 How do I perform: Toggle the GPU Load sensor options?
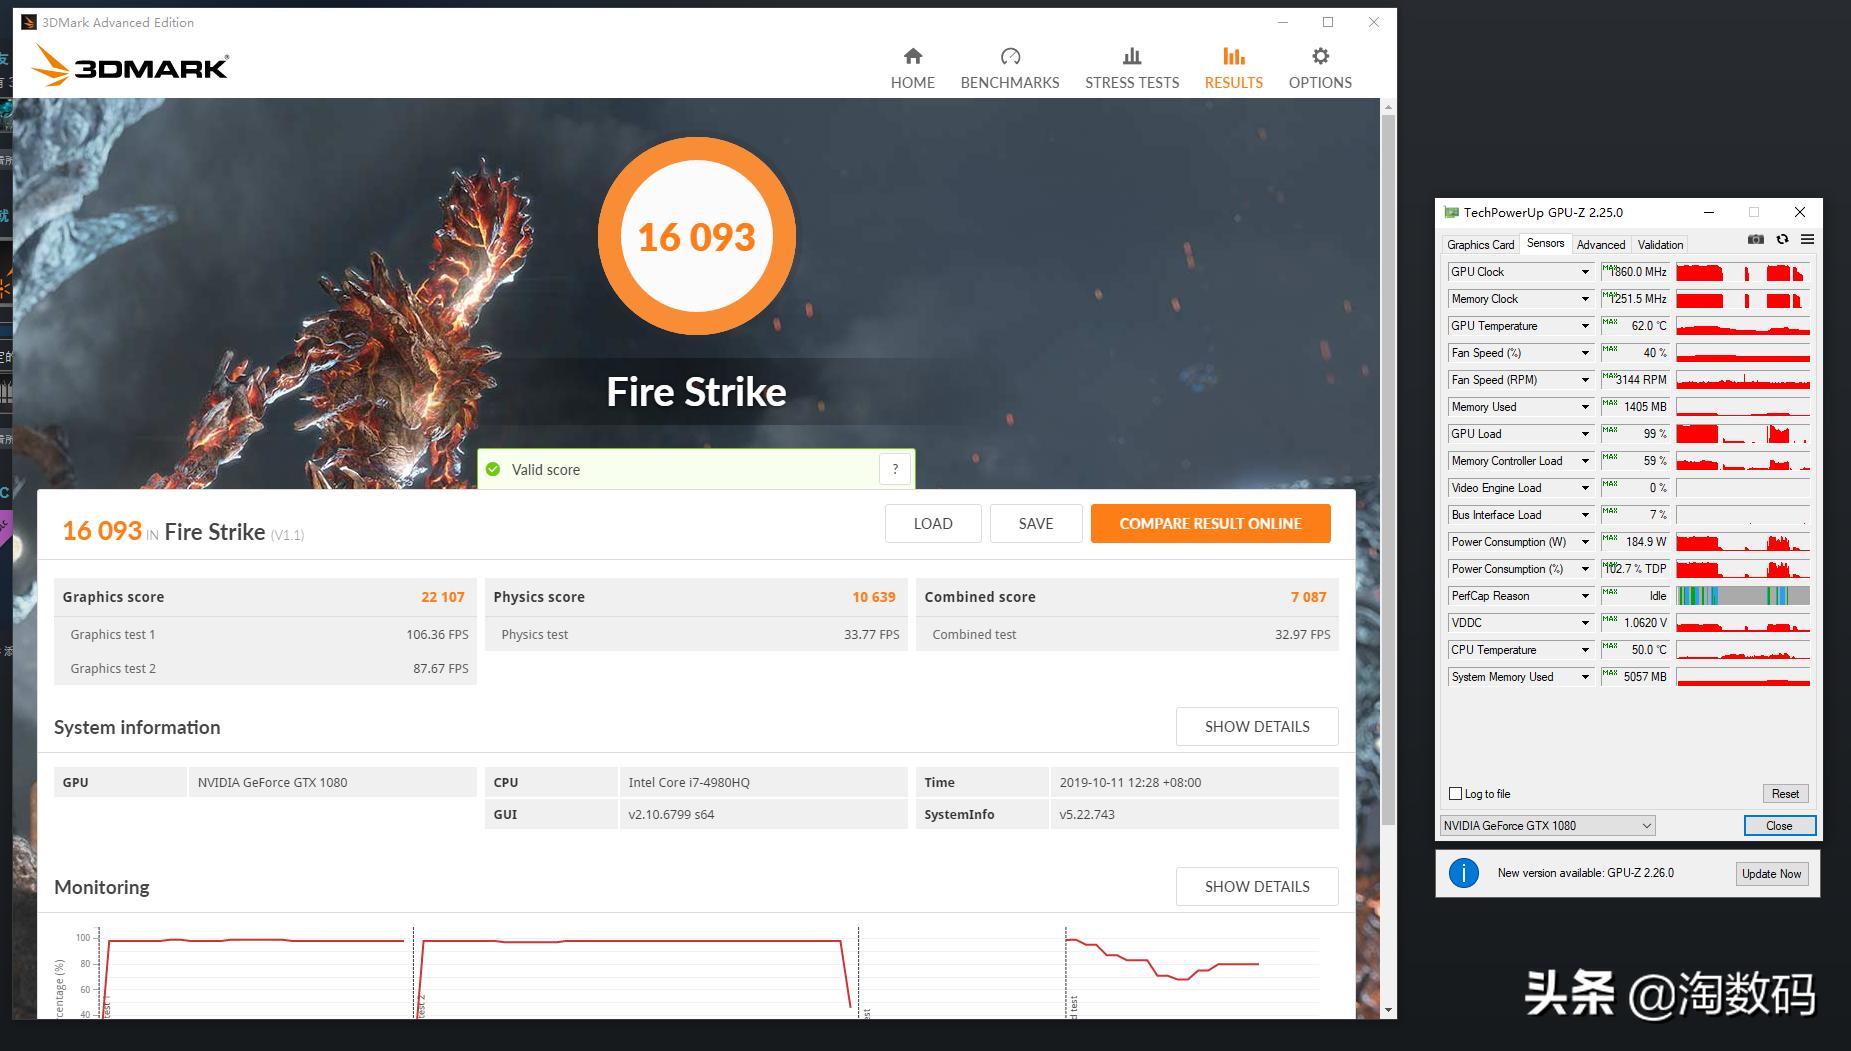1586,433
